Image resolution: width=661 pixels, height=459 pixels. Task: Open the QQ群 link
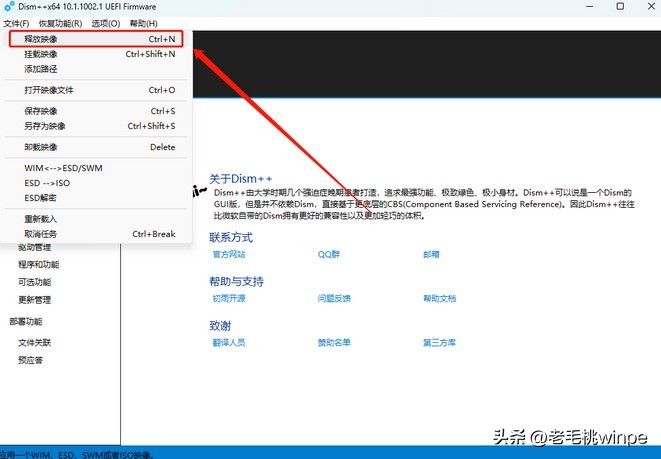click(x=329, y=254)
